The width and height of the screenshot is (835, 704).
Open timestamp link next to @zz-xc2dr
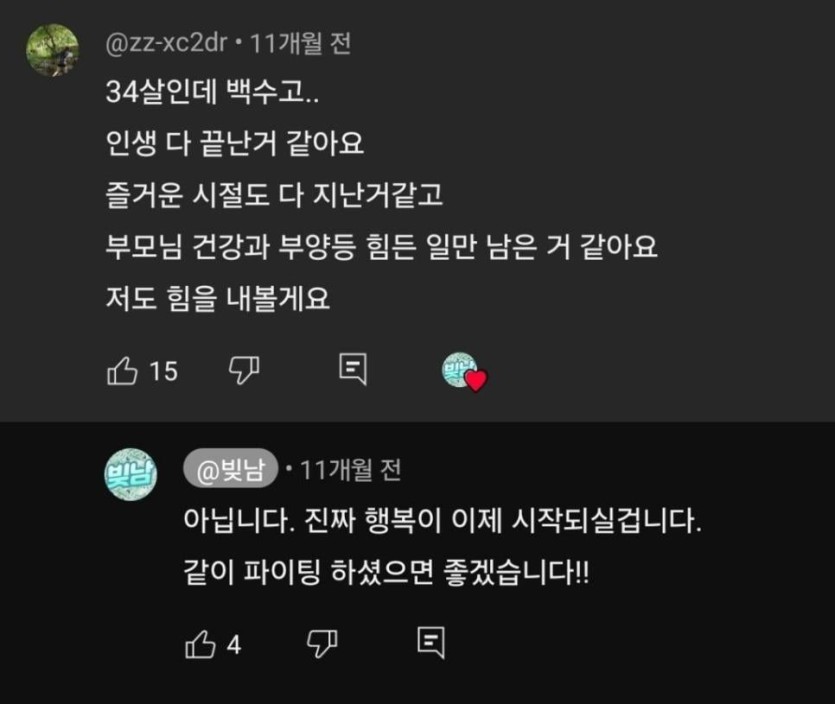pos(300,44)
